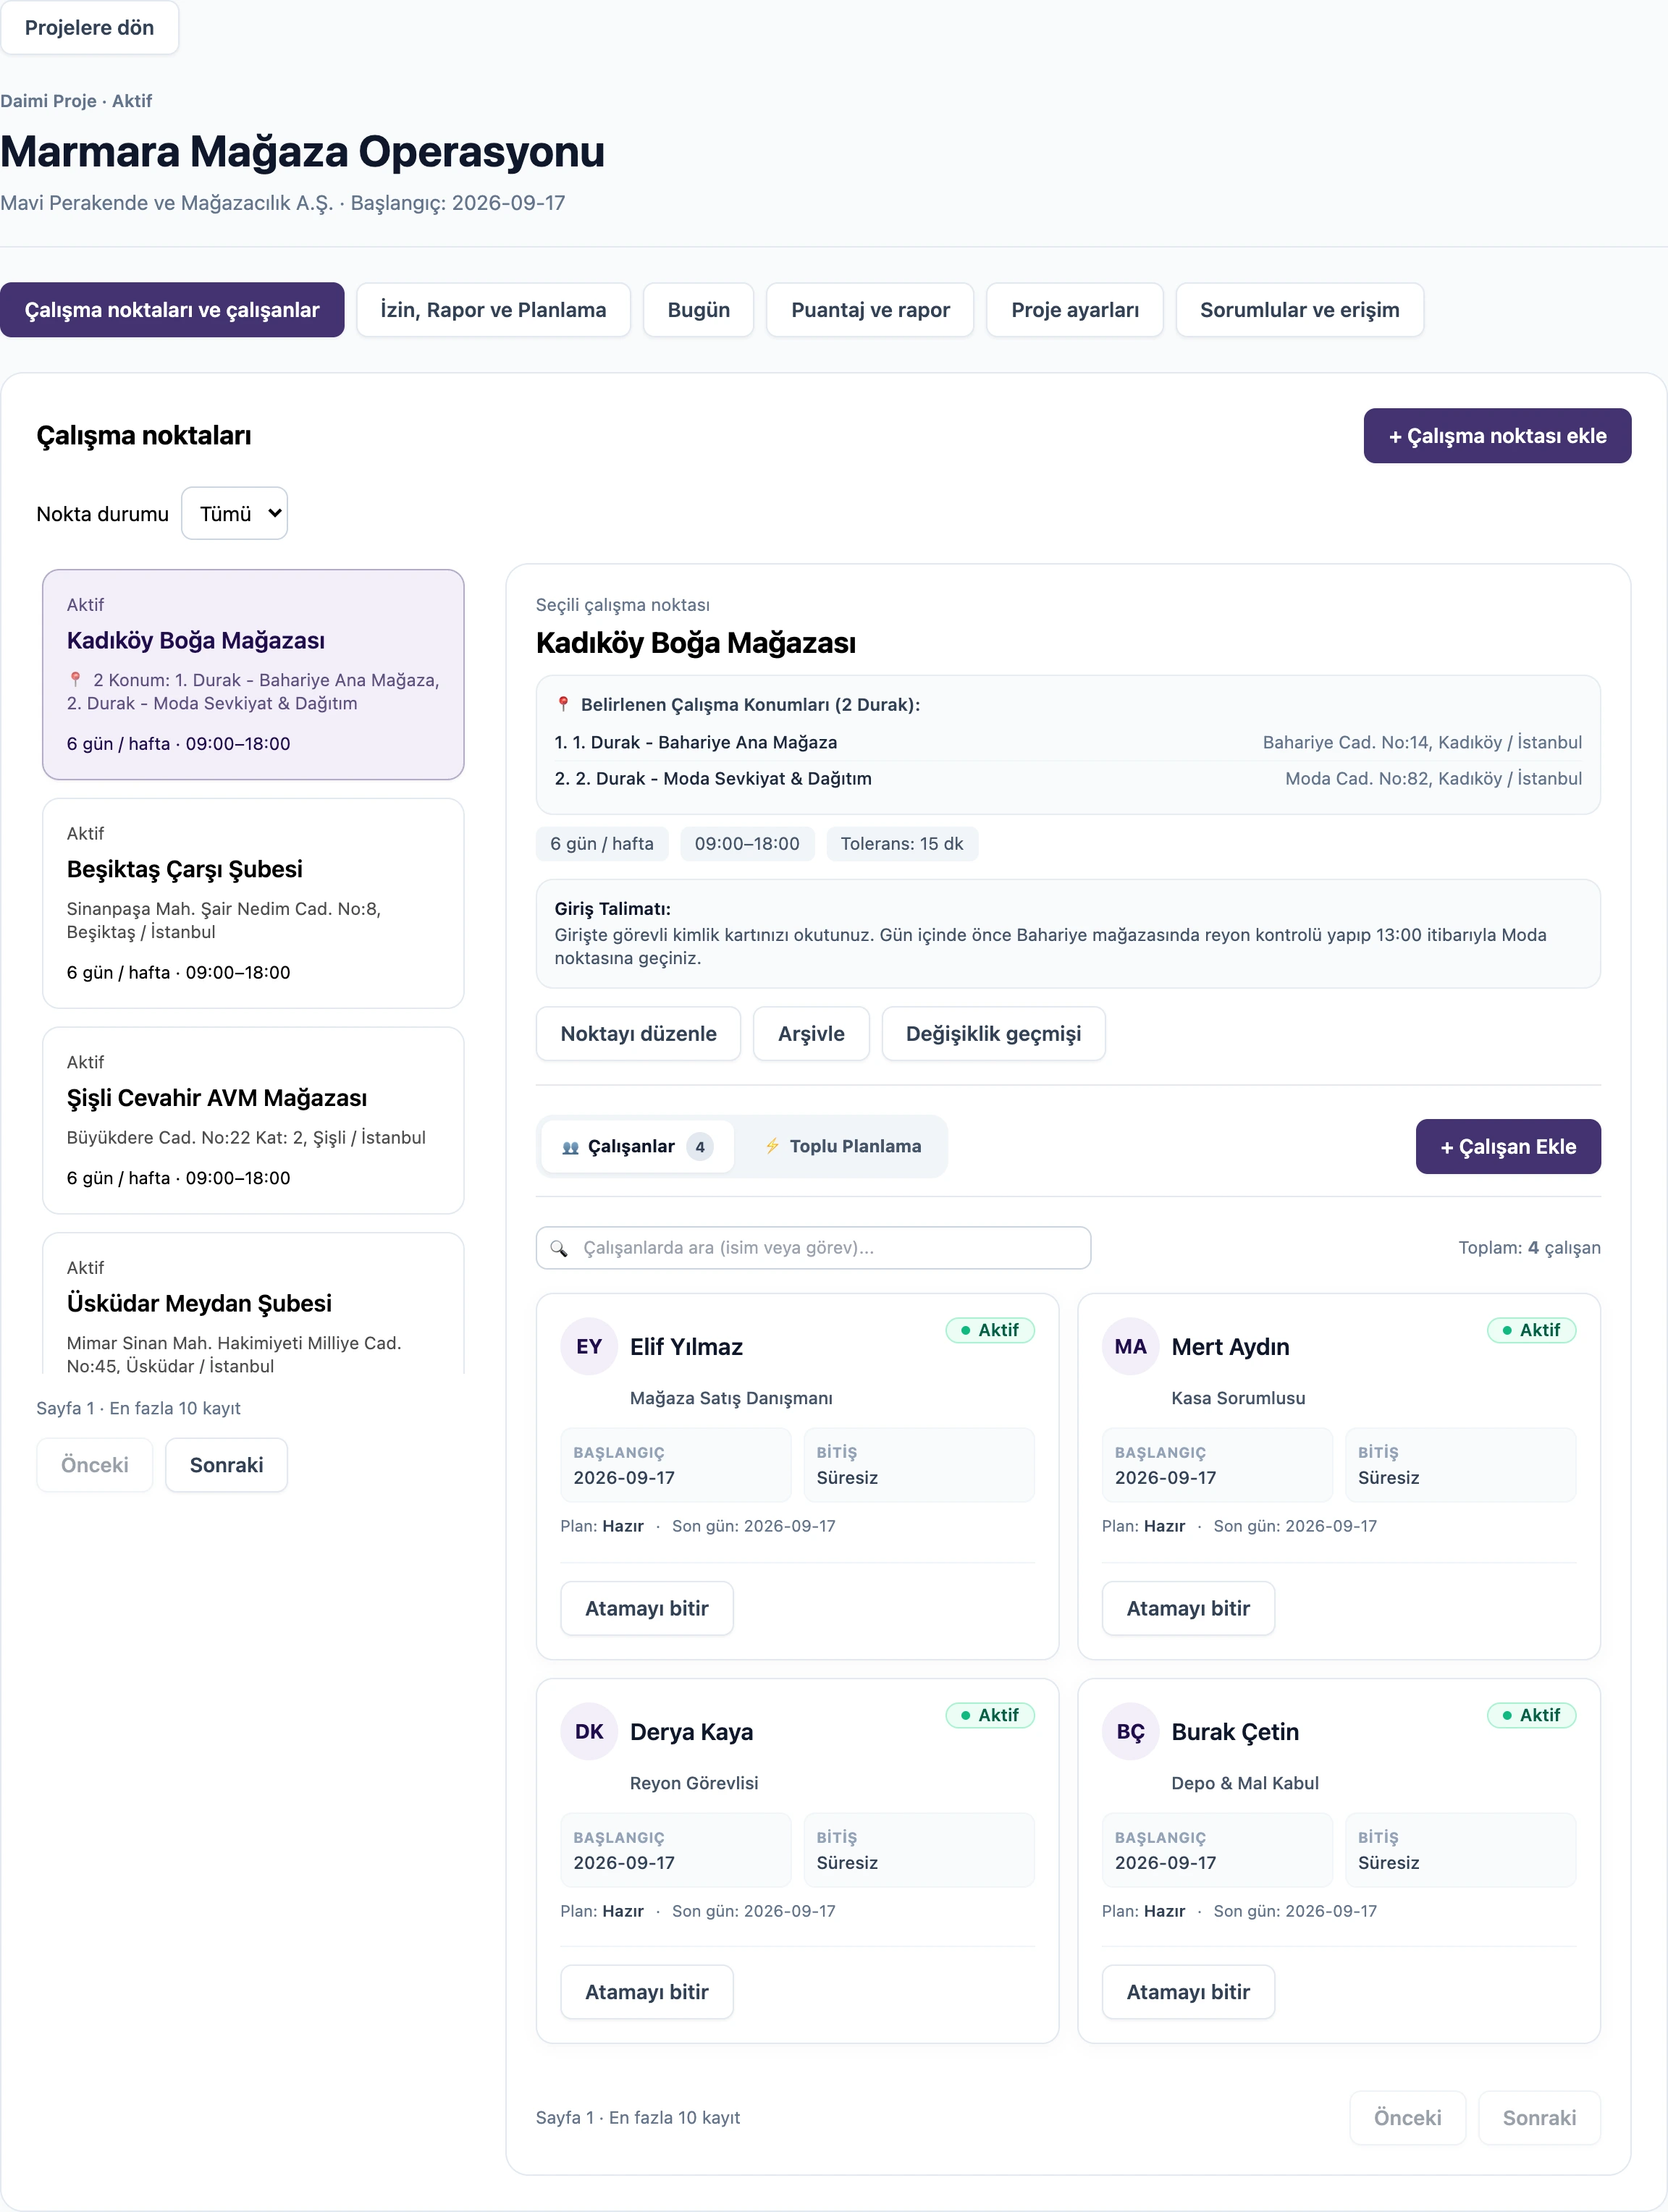This screenshot has height=2212, width=1668.
Task: Click the location pin icon in Kadıköy card
Action: 75,679
